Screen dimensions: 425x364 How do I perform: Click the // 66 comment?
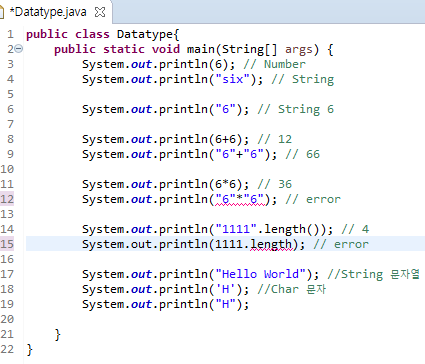(x=302, y=154)
